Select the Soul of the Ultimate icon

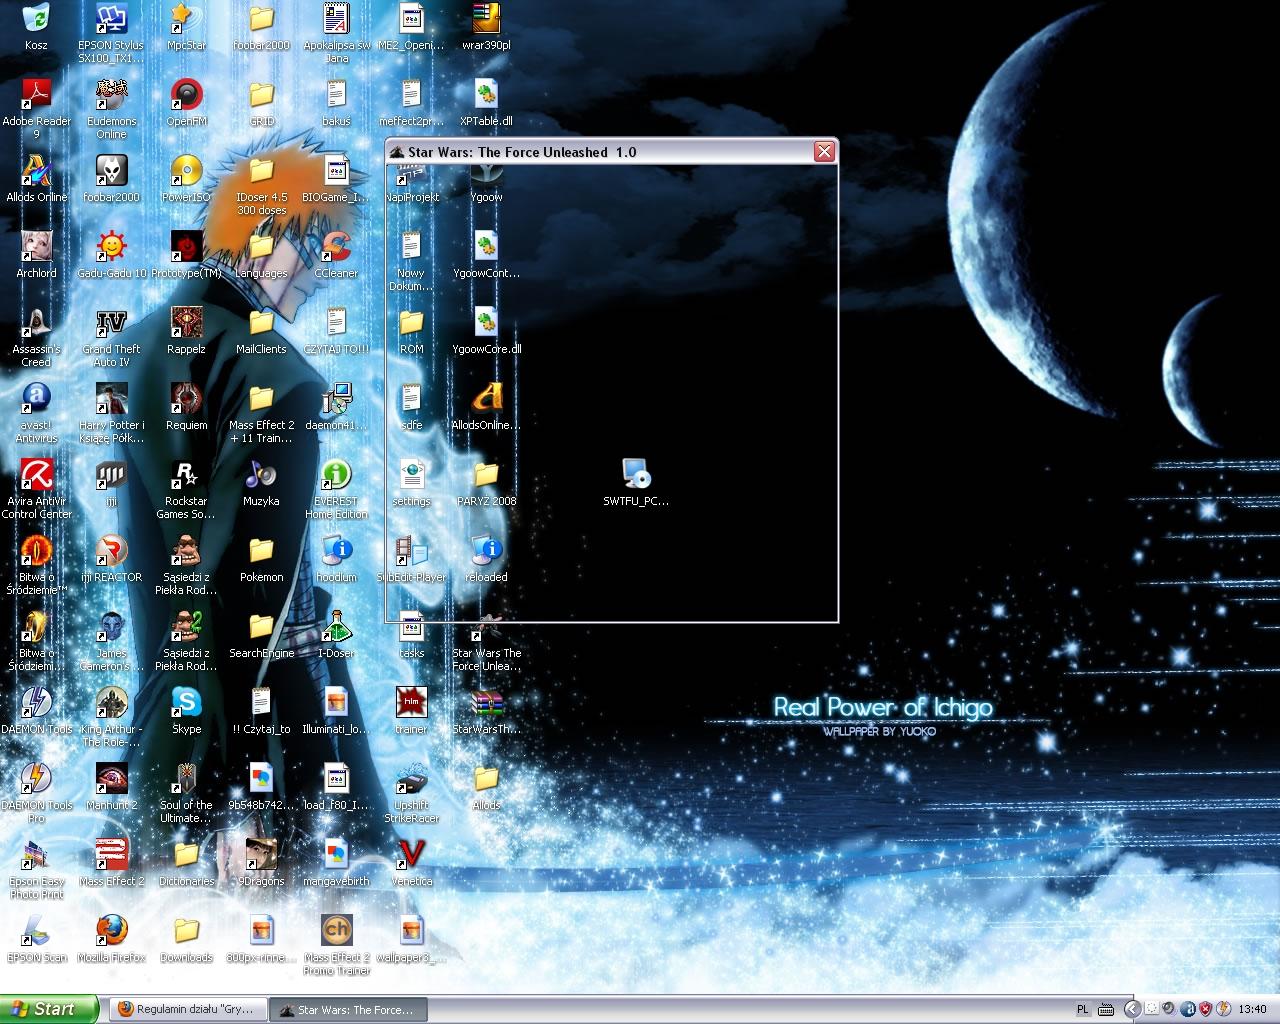186,793
